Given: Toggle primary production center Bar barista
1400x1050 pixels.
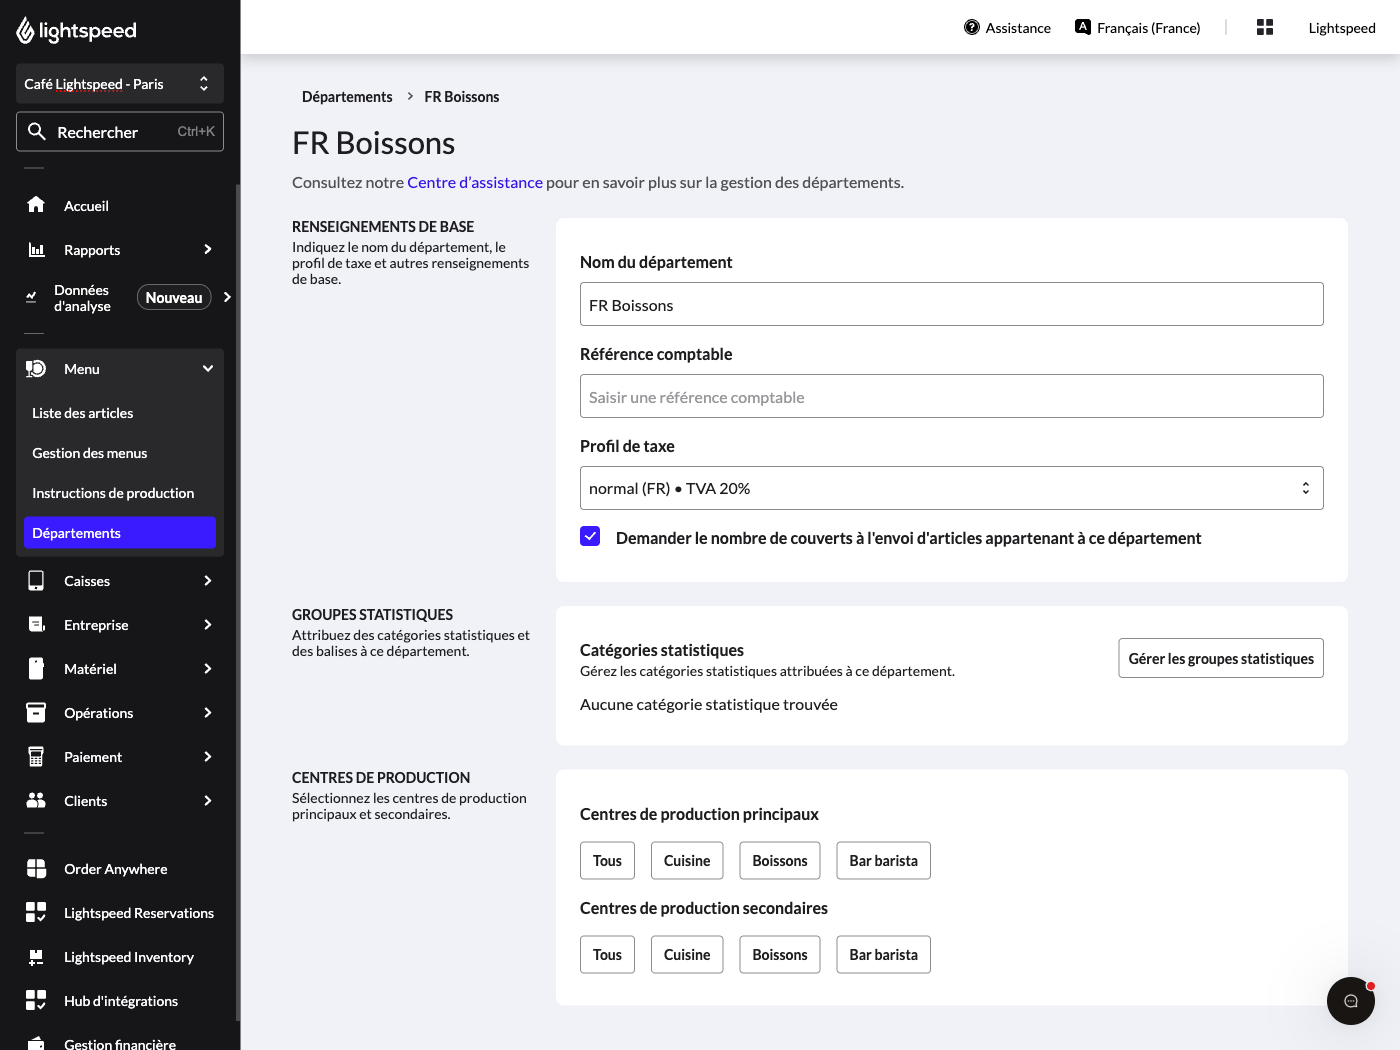Looking at the screenshot, I should [883, 860].
